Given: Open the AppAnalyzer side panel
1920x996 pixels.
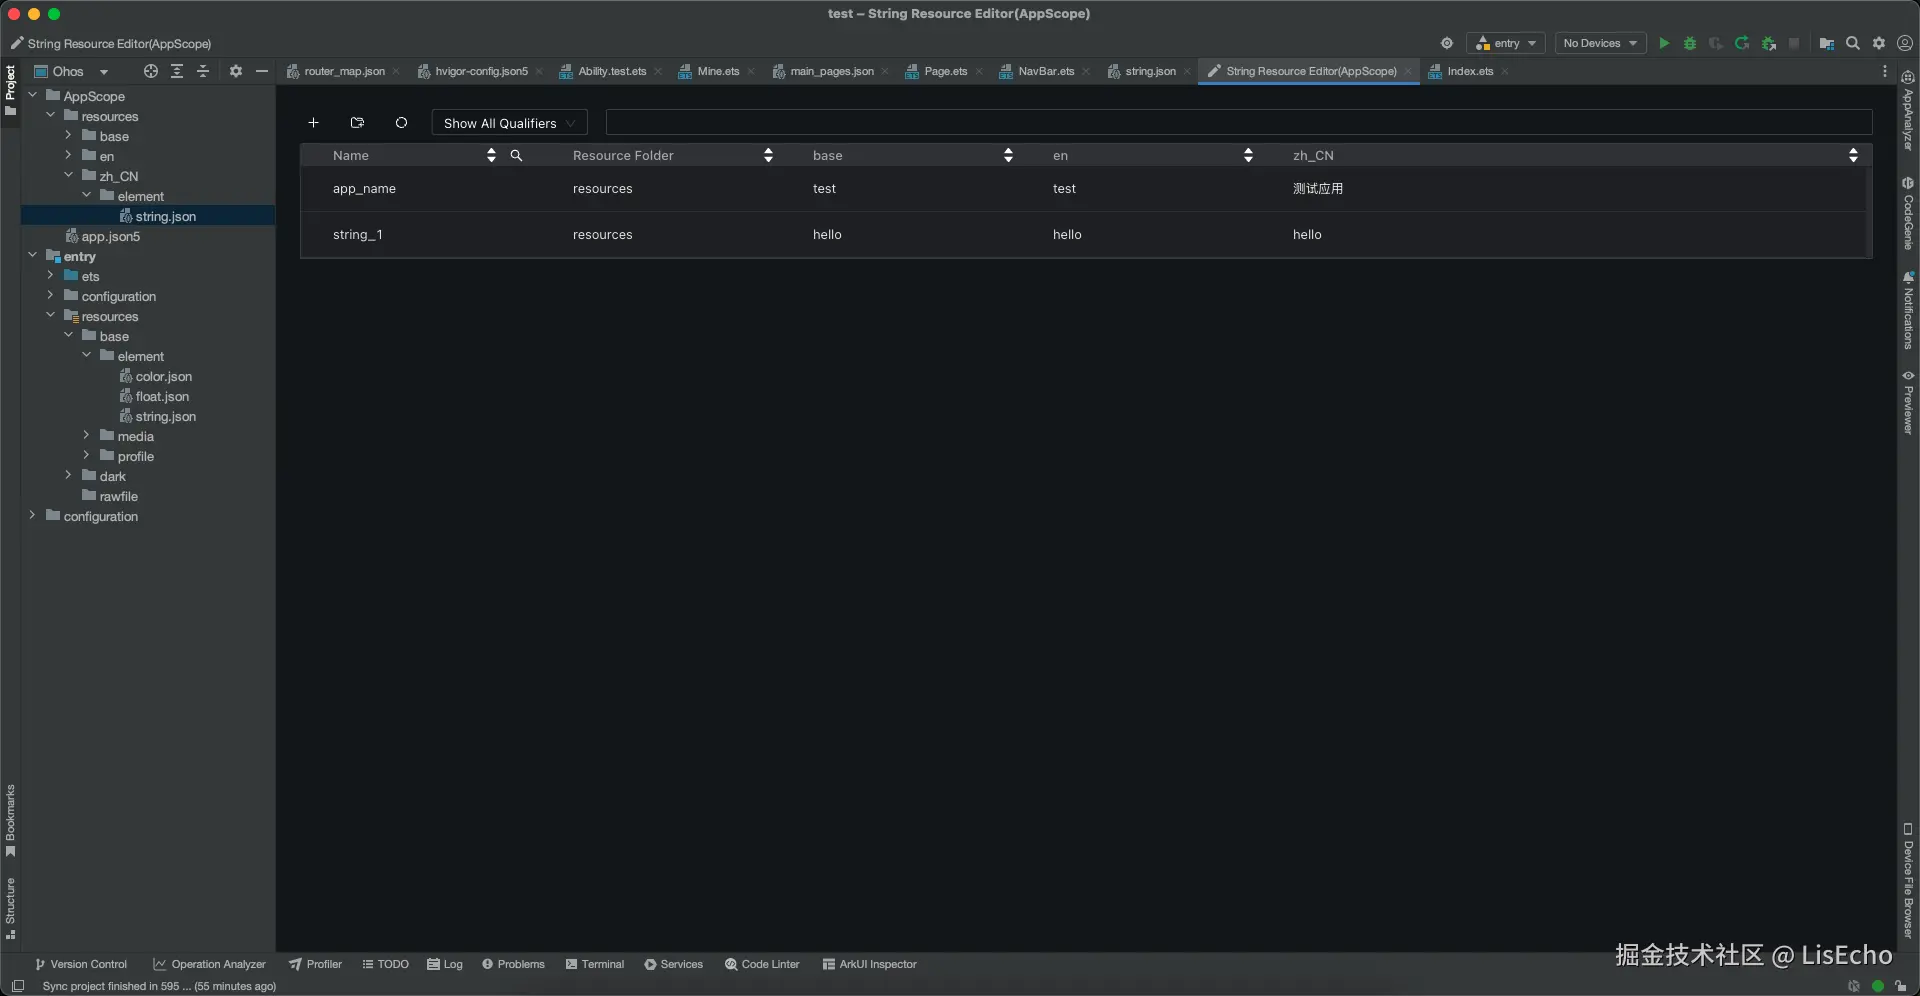Looking at the screenshot, I should pos(1908,112).
